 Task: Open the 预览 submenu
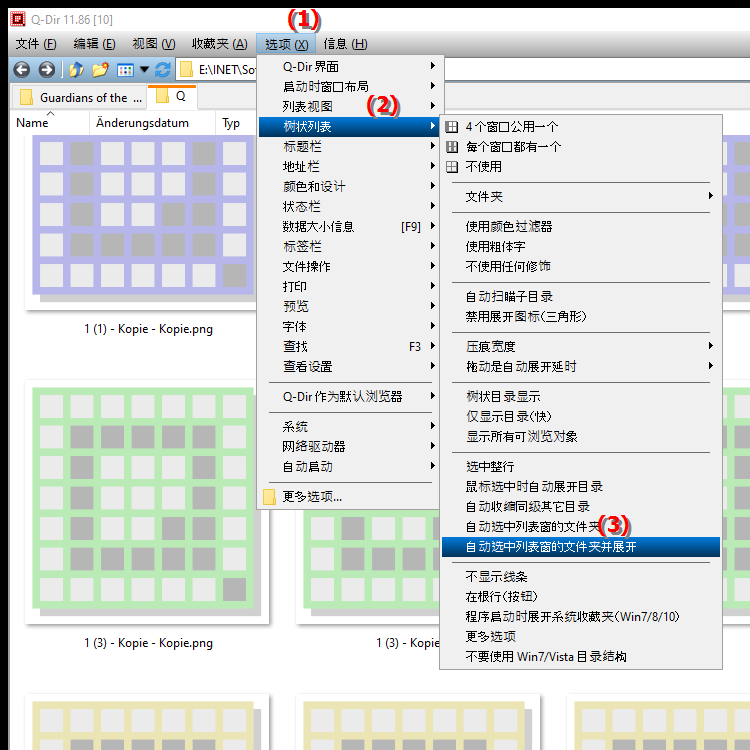(349, 307)
